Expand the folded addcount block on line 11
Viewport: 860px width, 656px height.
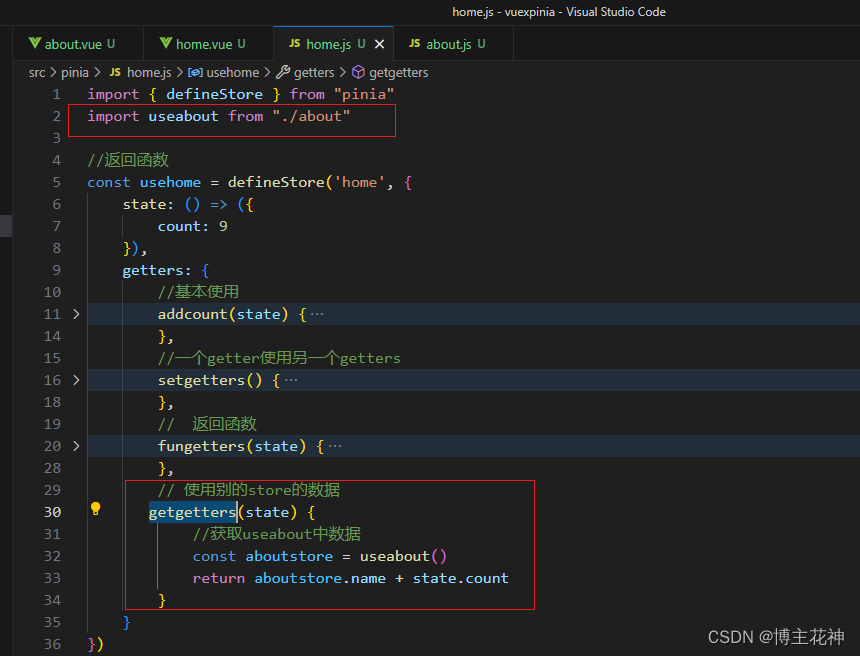coord(76,314)
